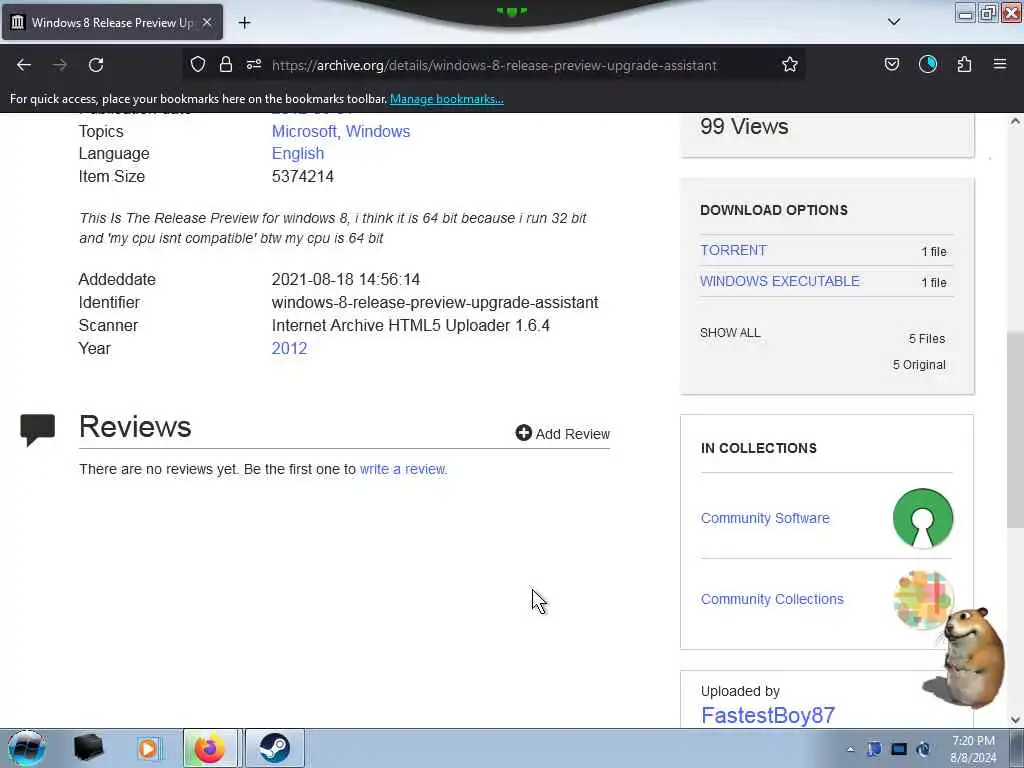The image size is (1024, 768).
Task: Download the TORRENT file option
Action: tap(733, 250)
